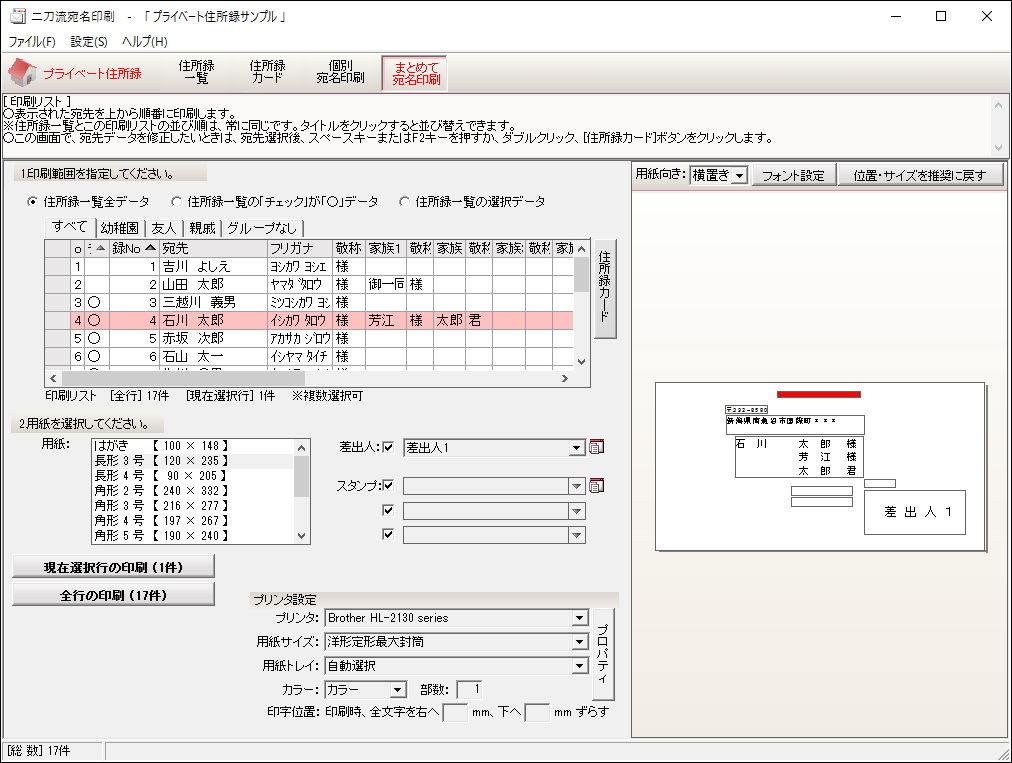Open the カラー dropdown
Screen dimensions: 1012x763
[398, 689]
